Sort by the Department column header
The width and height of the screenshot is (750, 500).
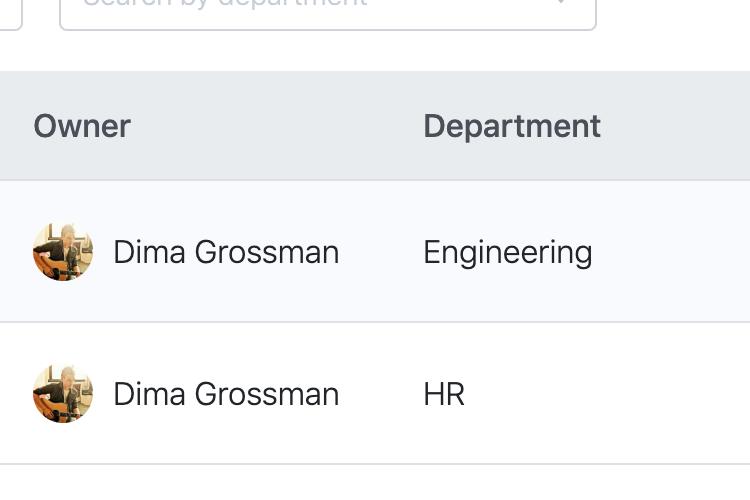click(x=512, y=126)
